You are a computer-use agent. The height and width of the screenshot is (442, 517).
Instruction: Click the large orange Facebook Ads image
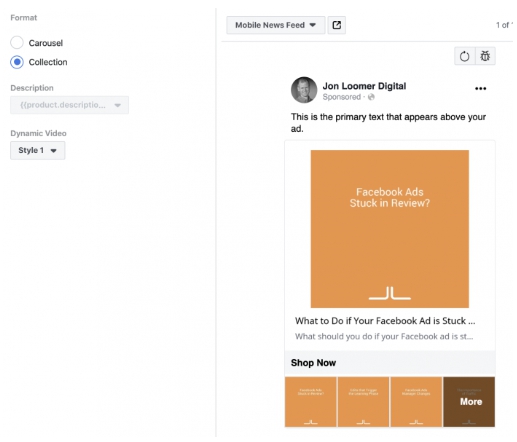tap(390, 229)
